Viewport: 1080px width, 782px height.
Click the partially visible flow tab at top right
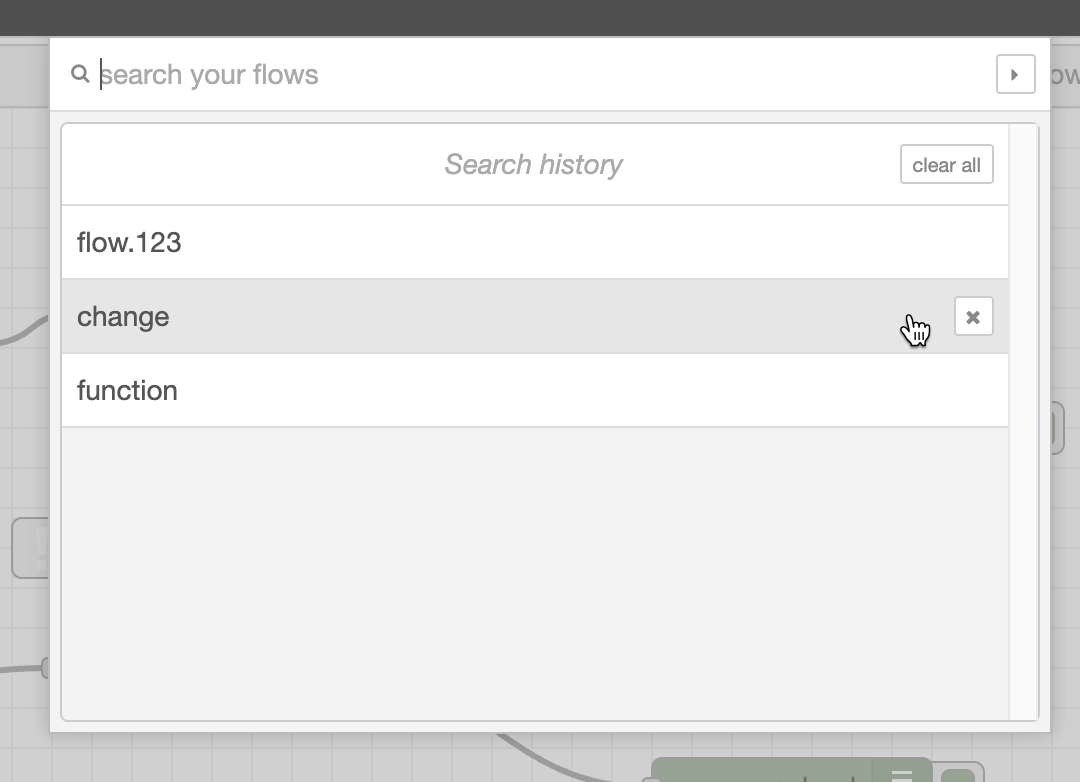tap(1065, 74)
